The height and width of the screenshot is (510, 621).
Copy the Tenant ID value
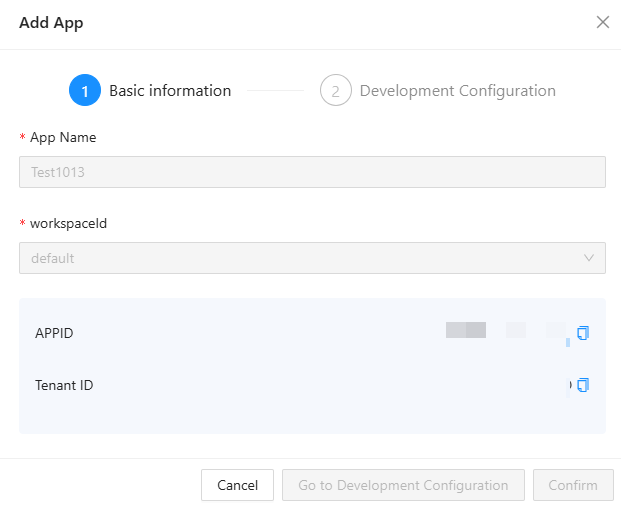[583, 385]
